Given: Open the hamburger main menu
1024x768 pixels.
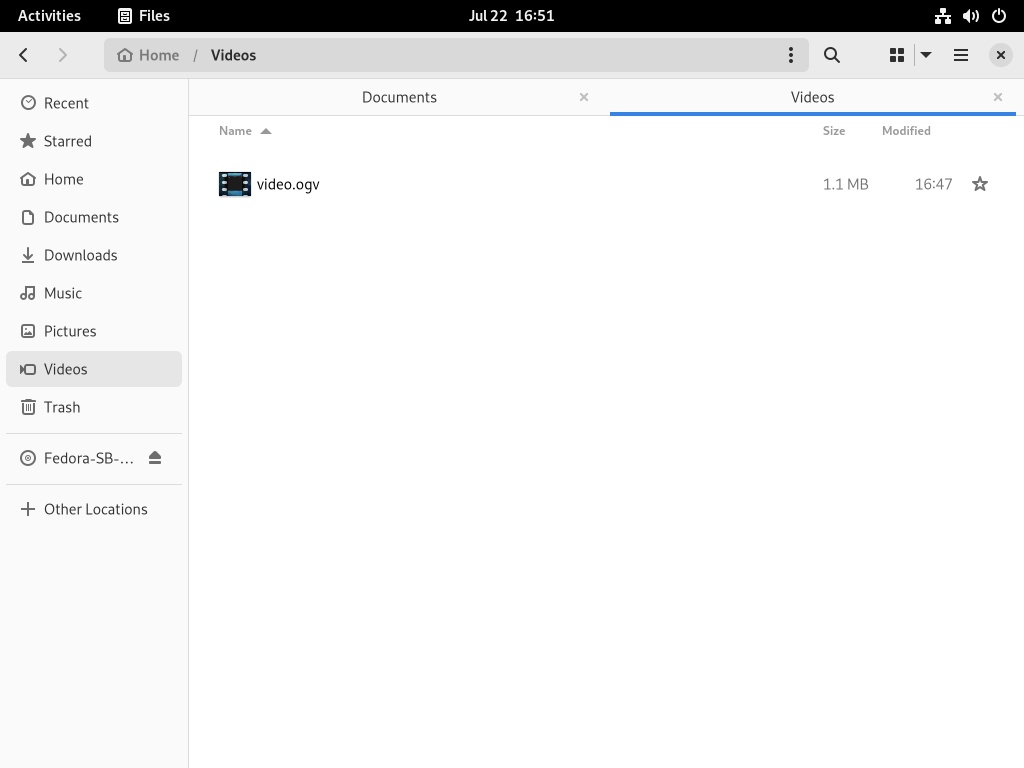Looking at the screenshot, I should coord(961,55).
